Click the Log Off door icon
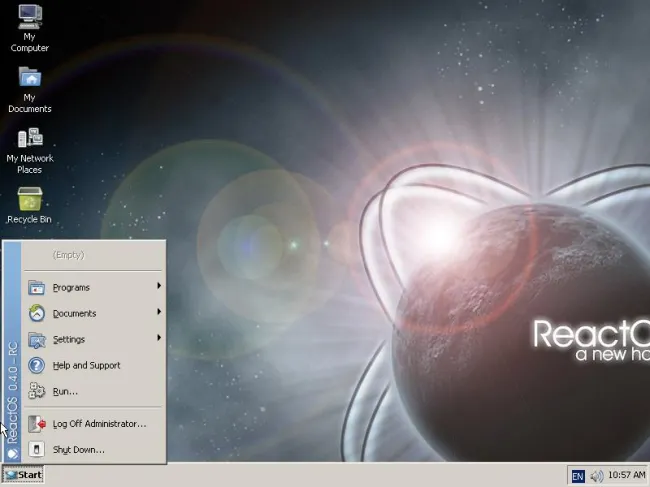The height and width of the screenshot is (487, 650). click(36, 424)
